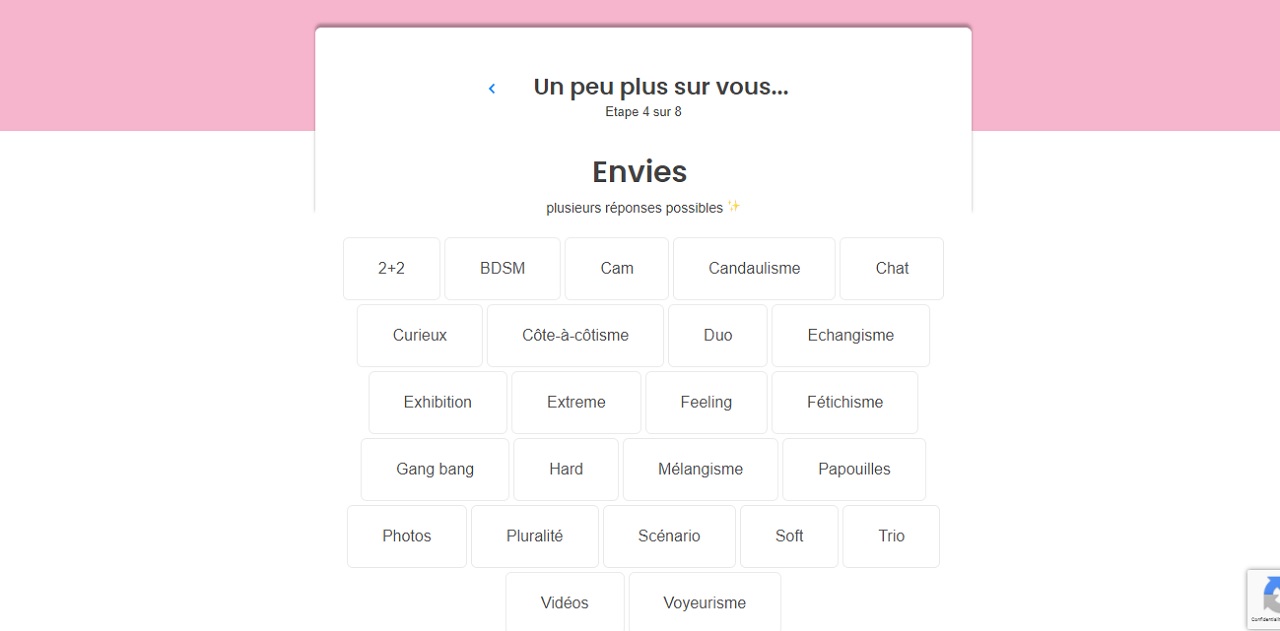Choose the "Echangisme" option
The image size is (1280, 631).
(x=850, y=335)
